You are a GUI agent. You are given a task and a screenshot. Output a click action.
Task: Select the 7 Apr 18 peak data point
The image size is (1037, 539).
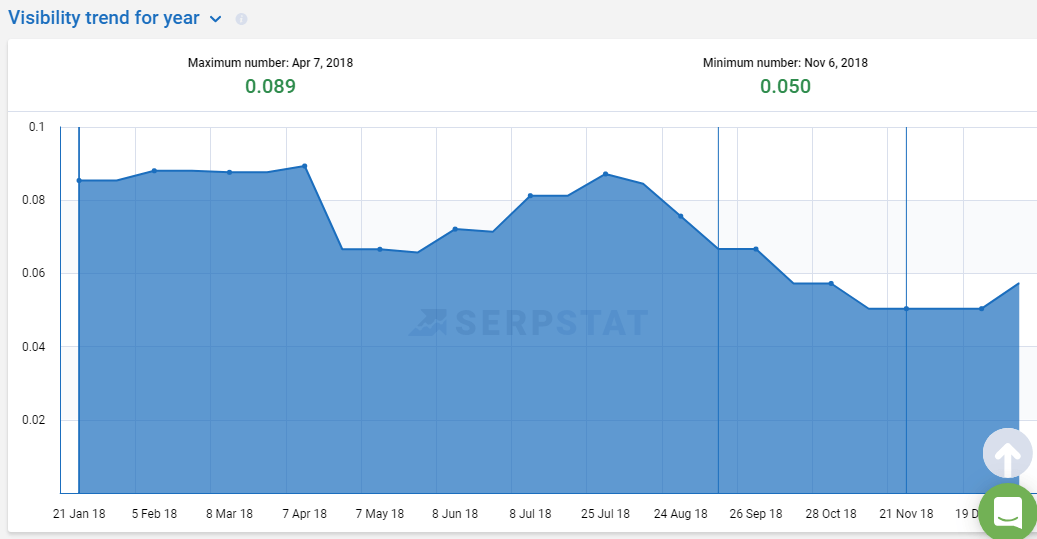(304, 166)
